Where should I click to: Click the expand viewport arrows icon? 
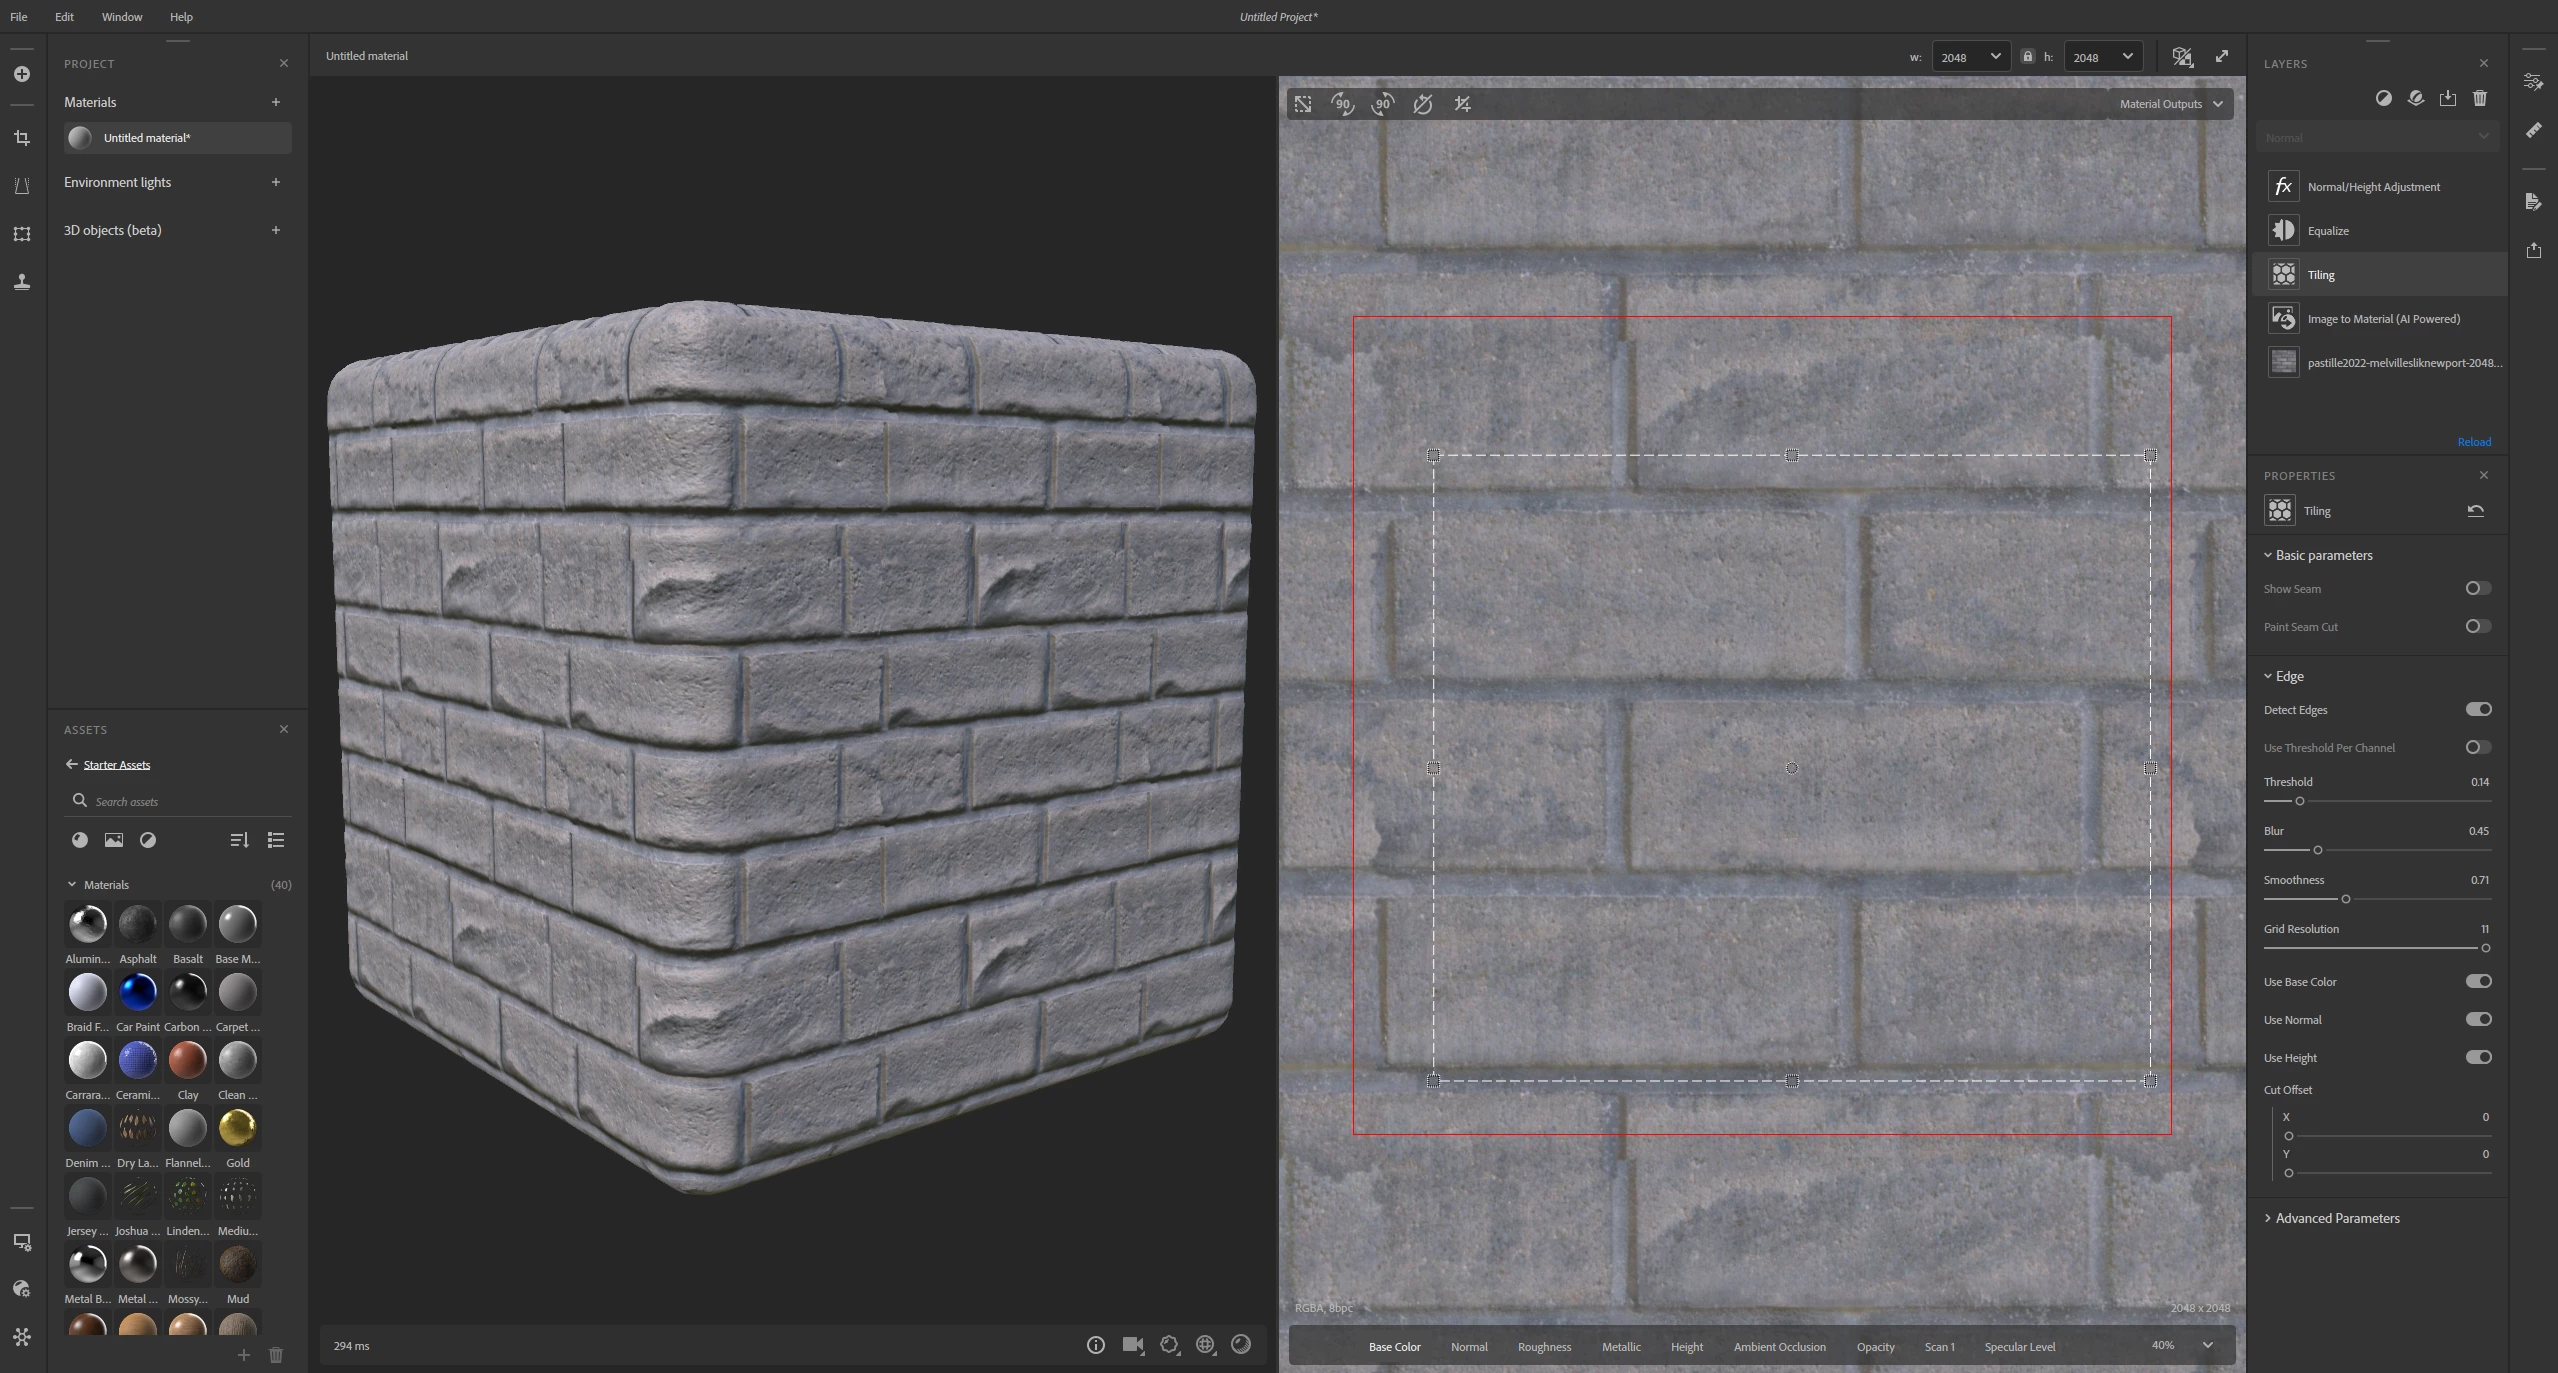pyautogui.click(x=2222, y=57)
